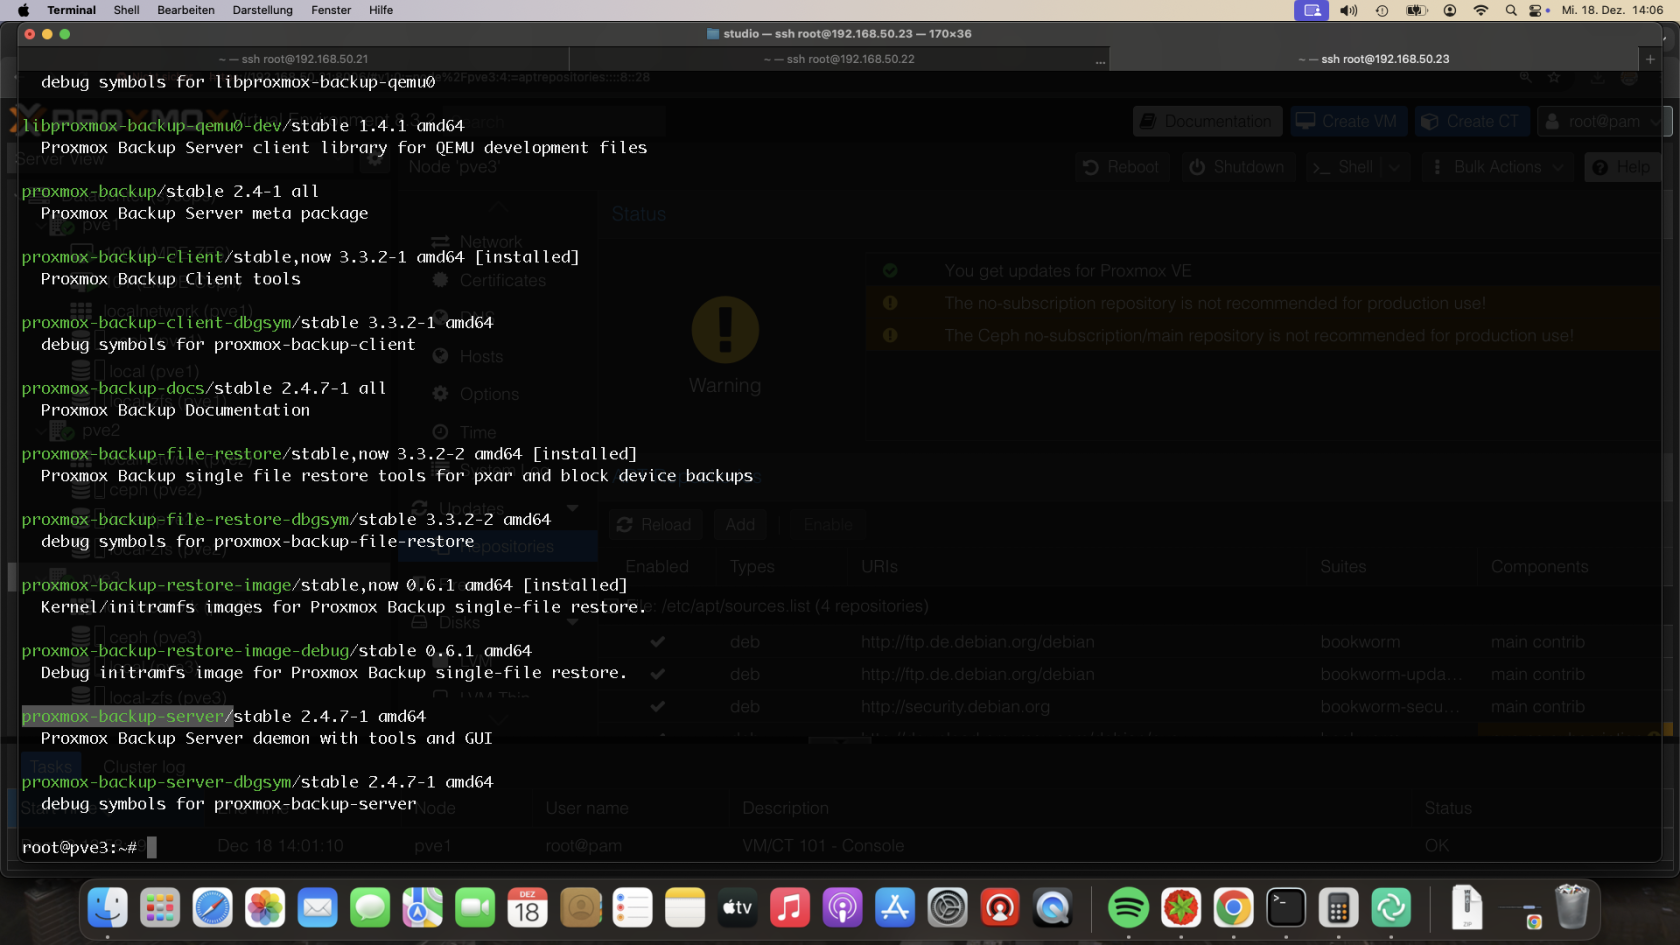Open the Bearbeiten menu
Image resolution: width=1680 pixels, height=945 pixels.
pos(186,10)
